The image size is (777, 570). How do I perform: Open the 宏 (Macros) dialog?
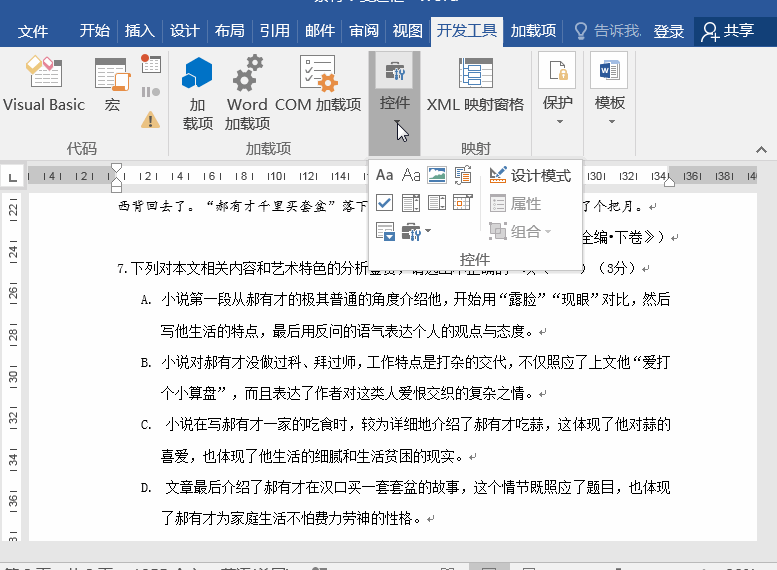(x=112, y=84)
